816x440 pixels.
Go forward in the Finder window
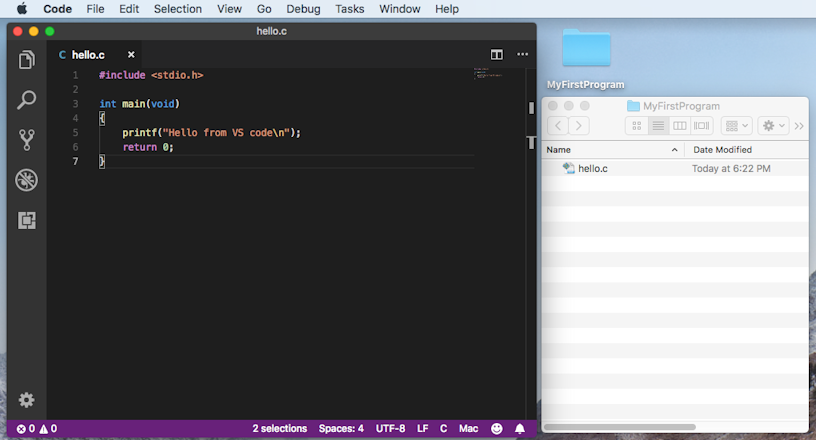pos(579,125)
